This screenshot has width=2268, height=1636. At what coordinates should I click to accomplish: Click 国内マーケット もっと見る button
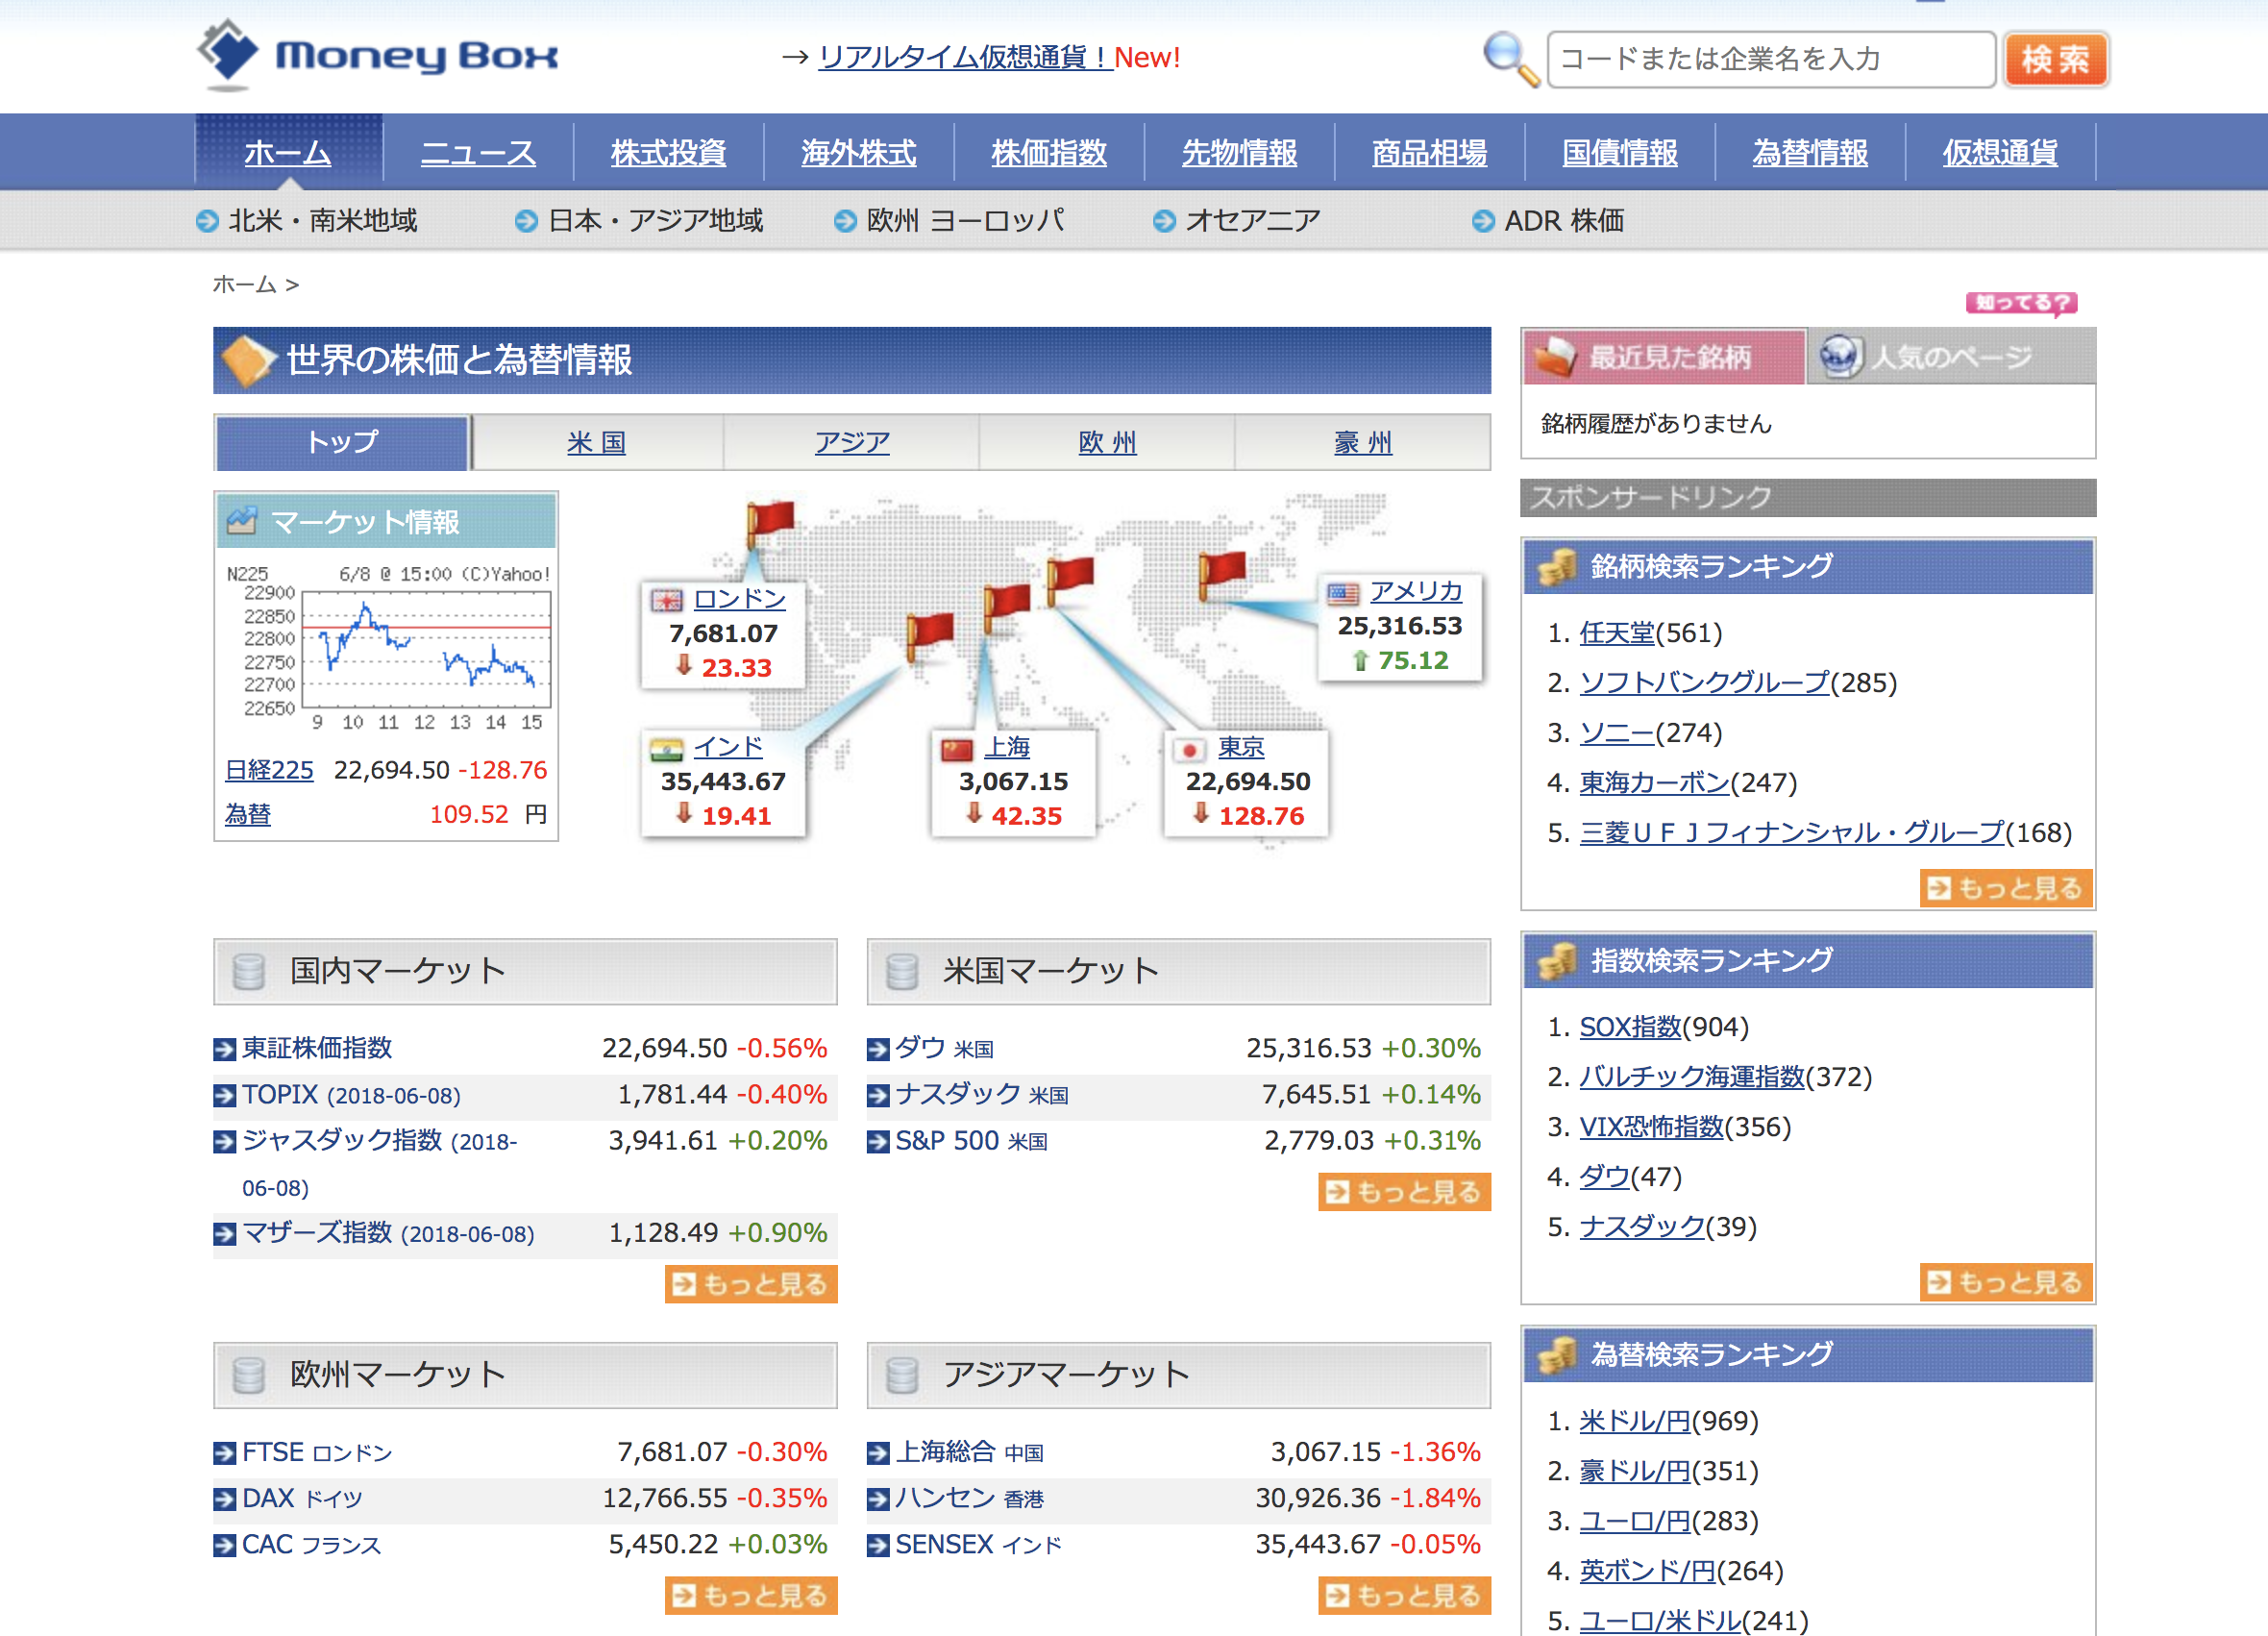753,1282
